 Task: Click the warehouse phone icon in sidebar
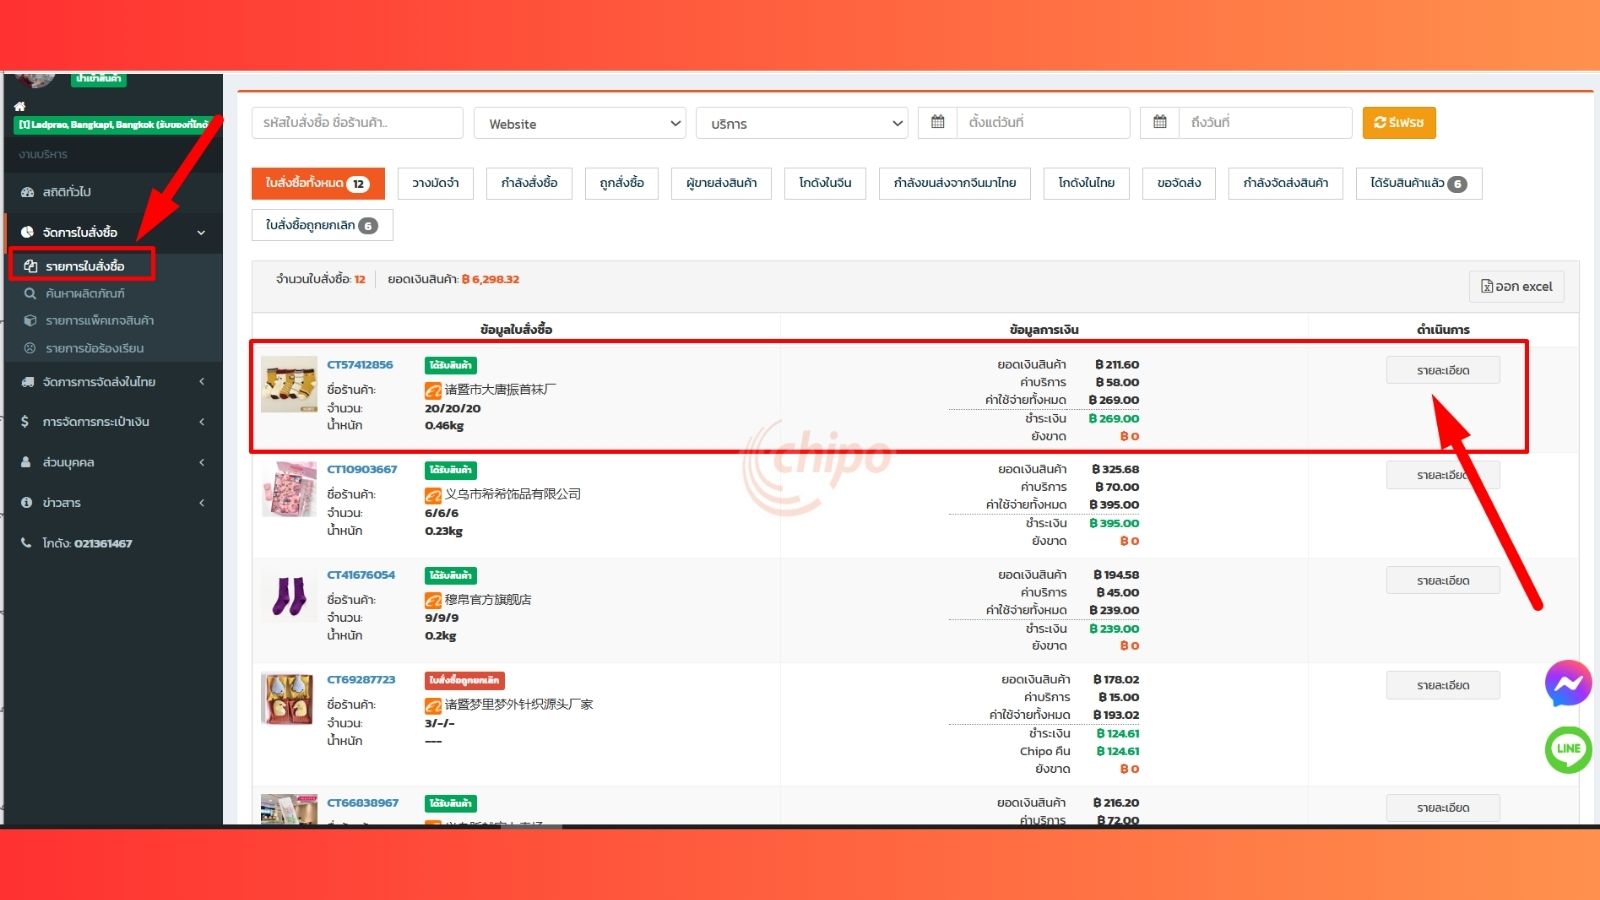pyautogui.click(x=27, y=543)
